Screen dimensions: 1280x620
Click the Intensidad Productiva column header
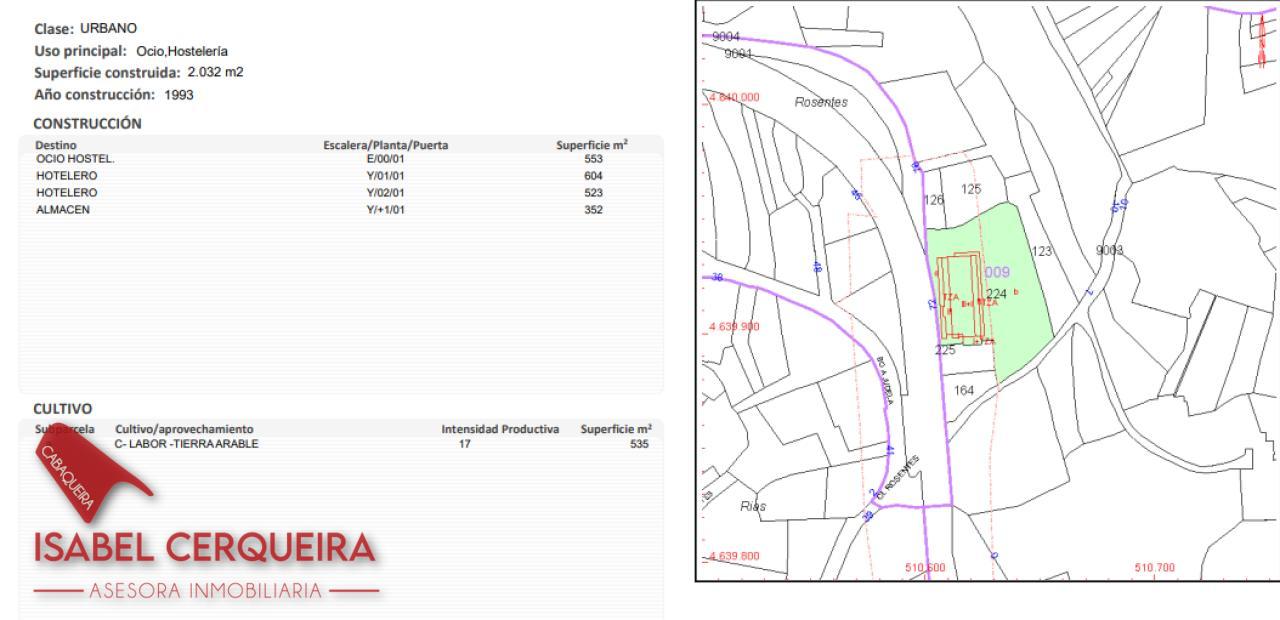[x=498, y=429]
